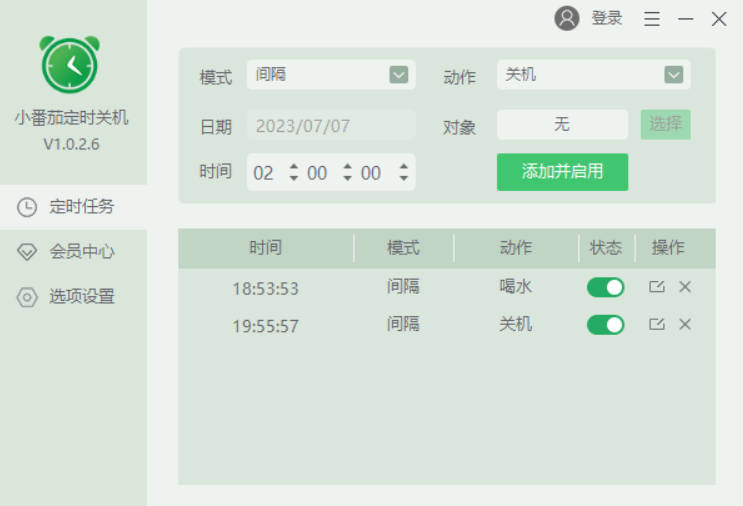Screen dimensions: 743x506
Task: Click the hours value 02
Action: point(263,173)
